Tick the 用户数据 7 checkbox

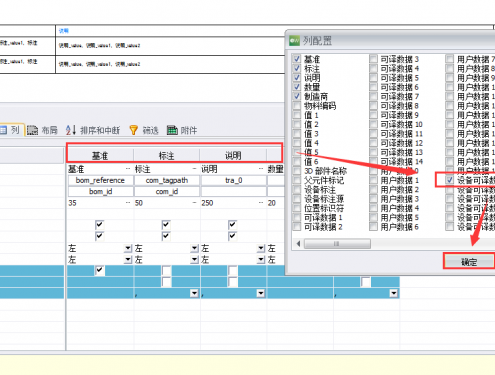[450, 59]
